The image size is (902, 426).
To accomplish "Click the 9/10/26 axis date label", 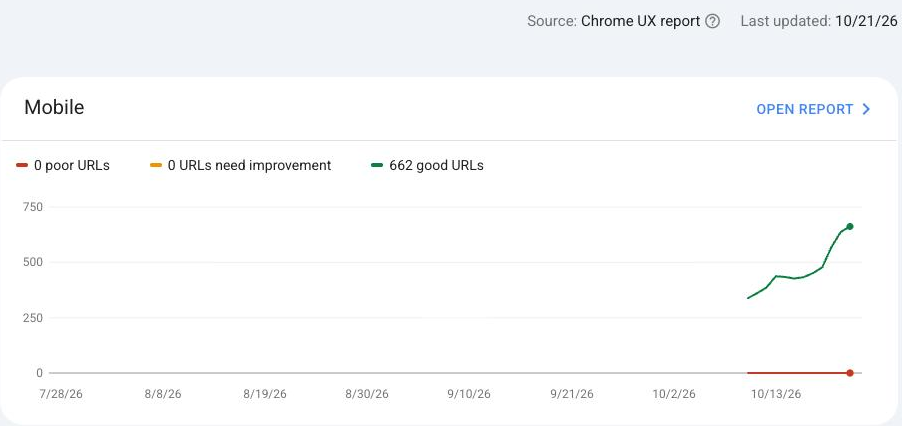I will pyautogui.click(x=469, y=394).
